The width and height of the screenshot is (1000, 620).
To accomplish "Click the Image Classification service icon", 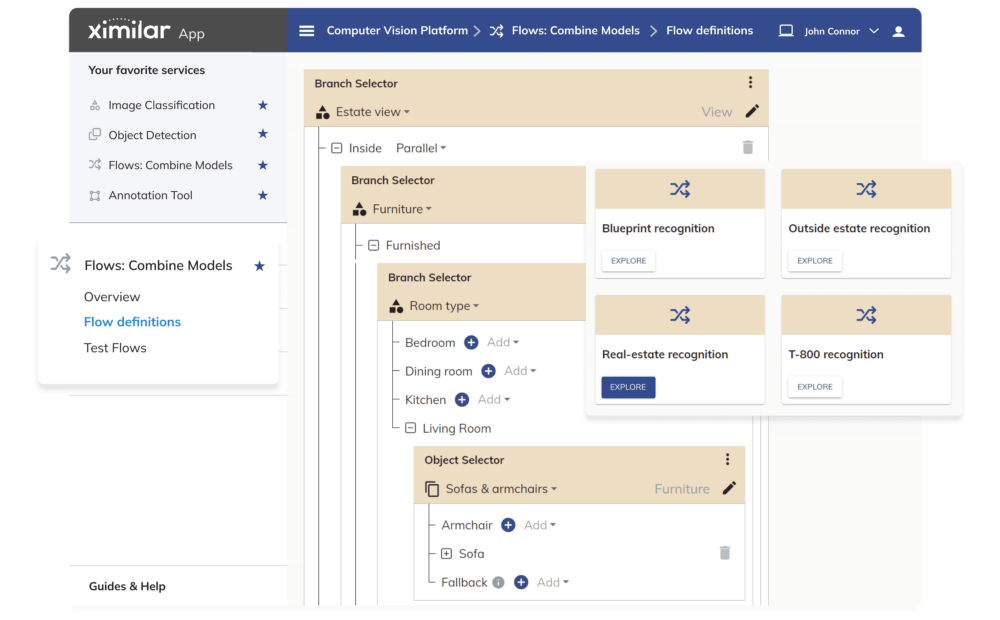I will click(x=94, y=105).
